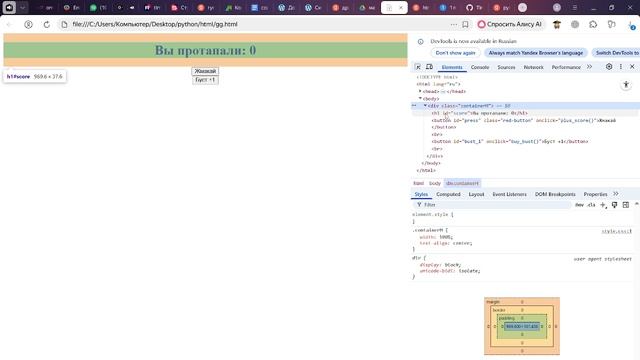Click the accessibility tree toggle button
640x360 pixels.
coord(626,84)
